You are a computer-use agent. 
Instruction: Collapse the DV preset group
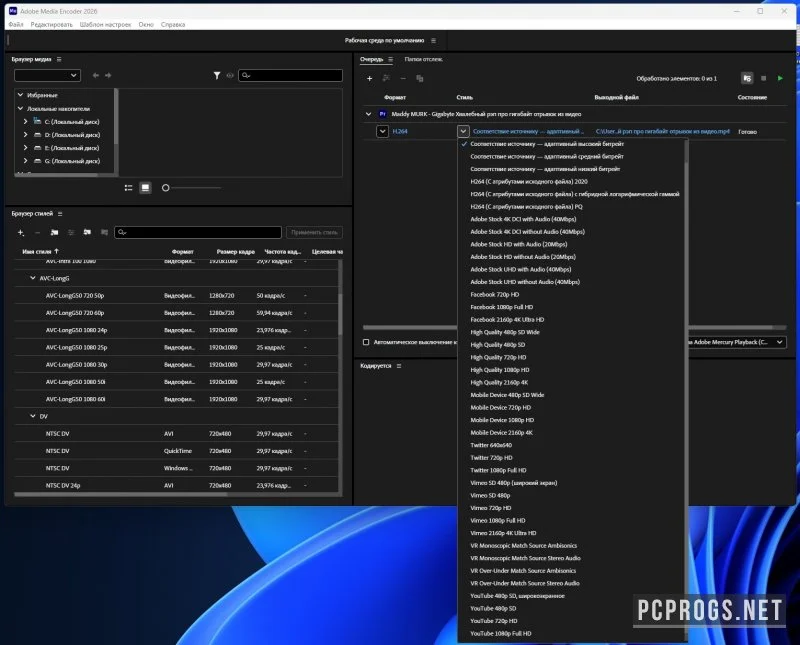[x=33, y=416]
